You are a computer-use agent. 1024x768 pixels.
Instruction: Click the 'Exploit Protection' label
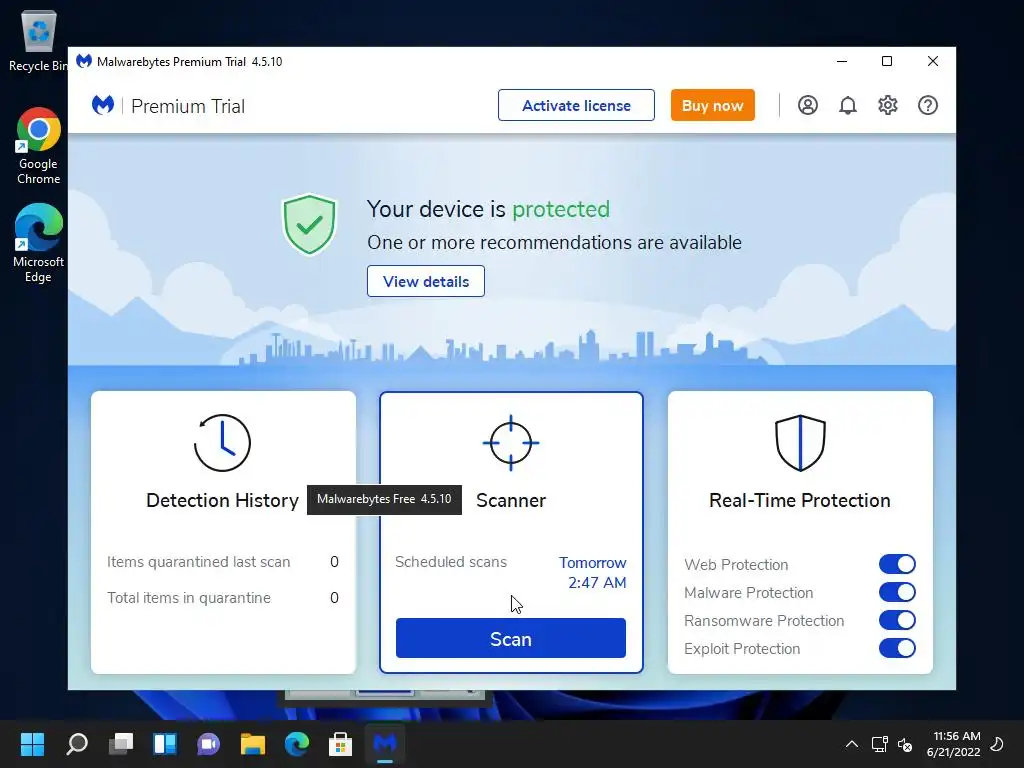click(742, 648)
